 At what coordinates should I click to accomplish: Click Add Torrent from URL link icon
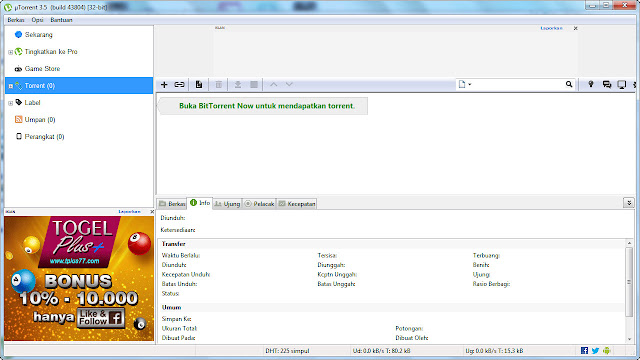click(x=180, y=84)
